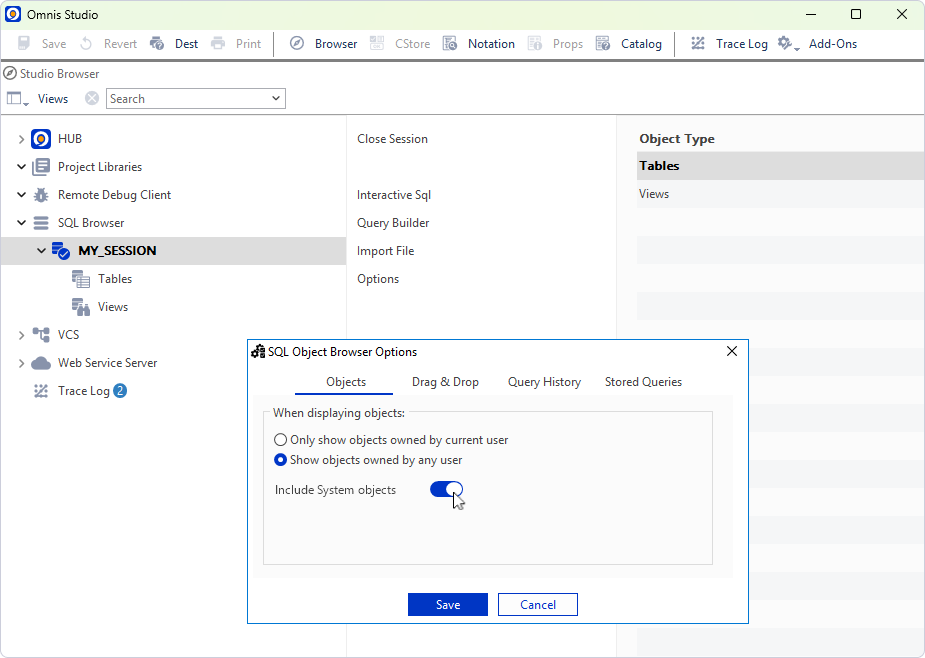
Task: Click the SQL Browser stack icon
Action: [x=41, y=223]
